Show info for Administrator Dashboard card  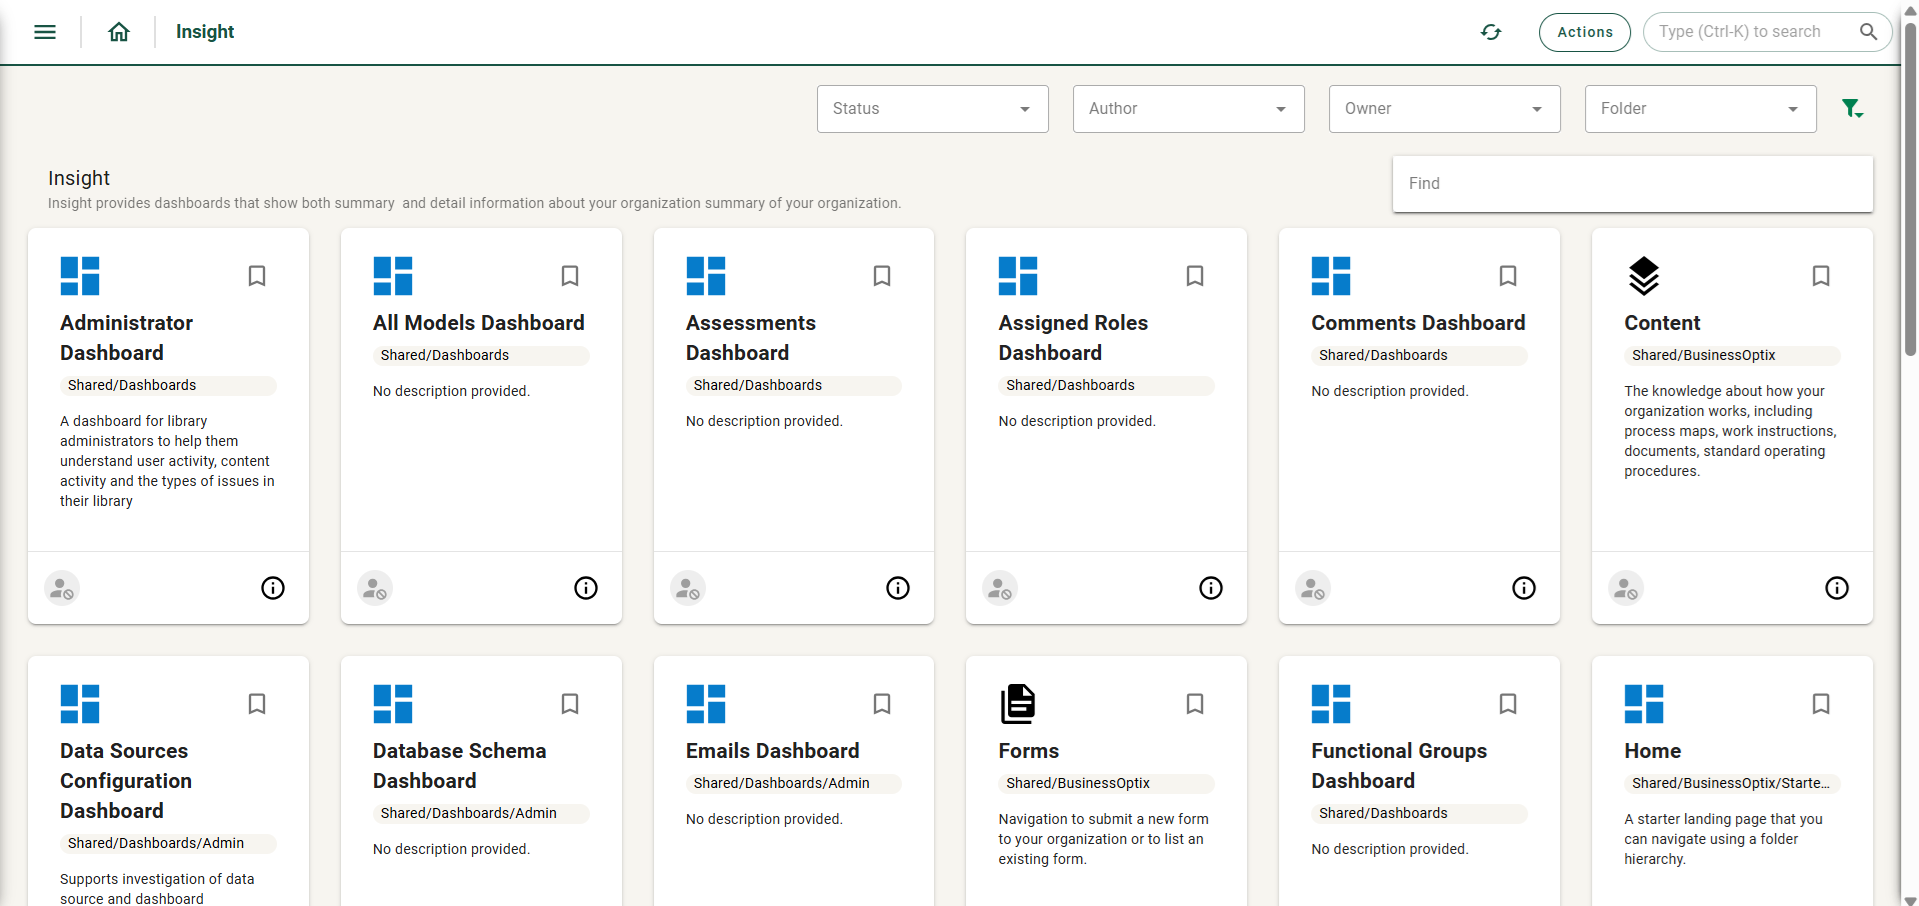coord(273,588)
